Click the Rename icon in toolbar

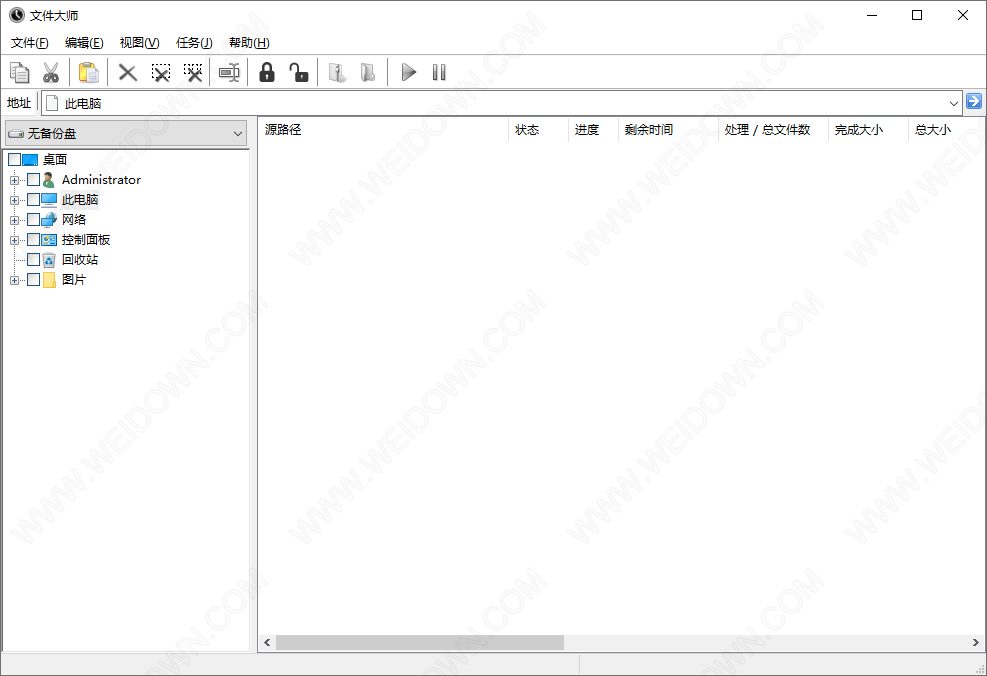[x=229, y=72]
